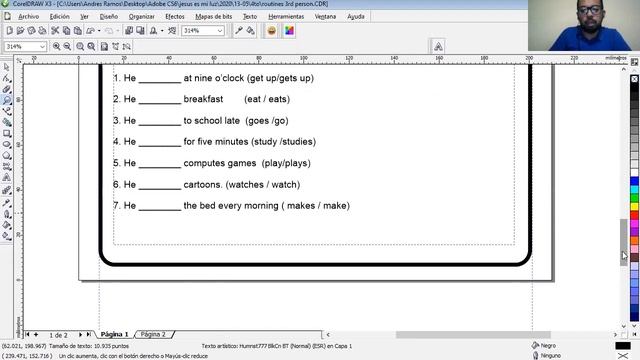Select the Freehand curve tool
This screenshot has width=640, height=360.
pos(7,111)
